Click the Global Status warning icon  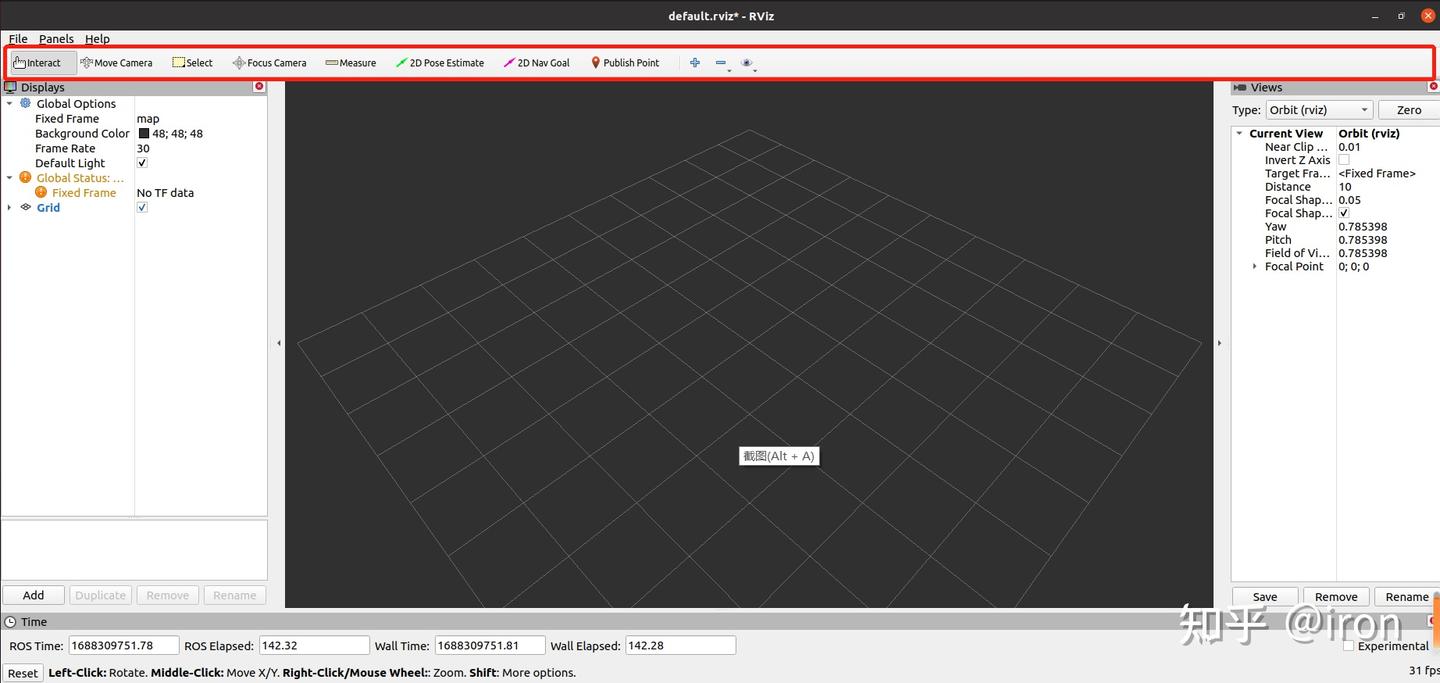coord(26,178)
